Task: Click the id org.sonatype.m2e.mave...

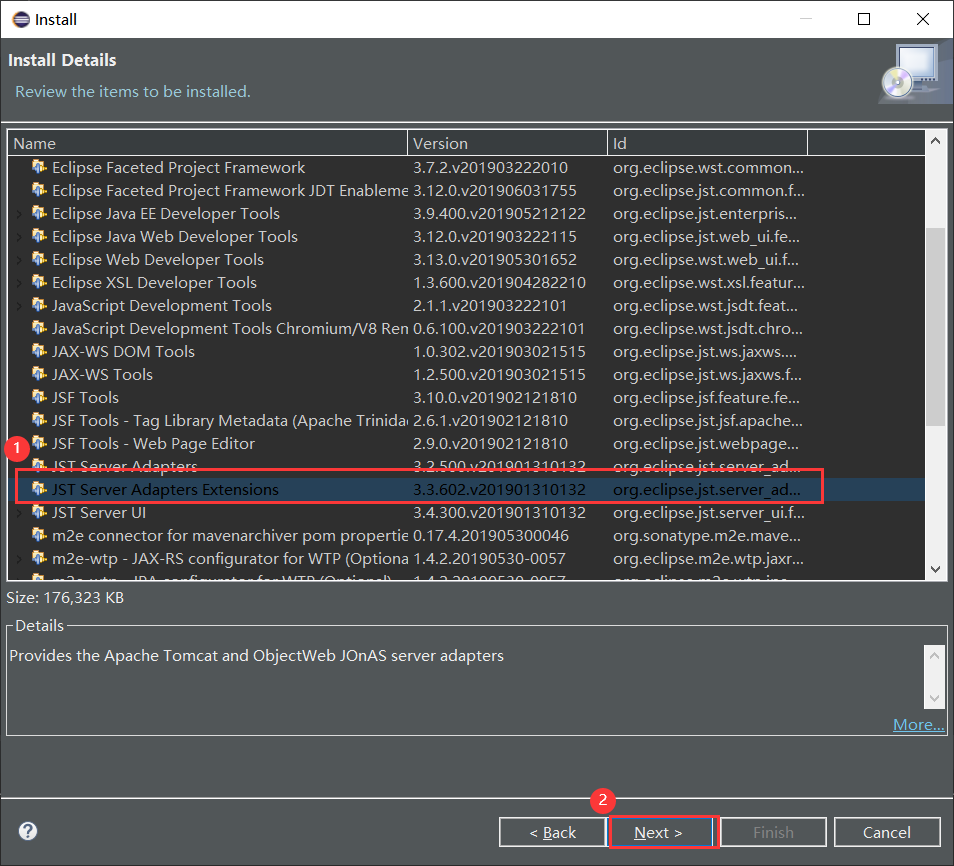Action: tap(706, 536)
